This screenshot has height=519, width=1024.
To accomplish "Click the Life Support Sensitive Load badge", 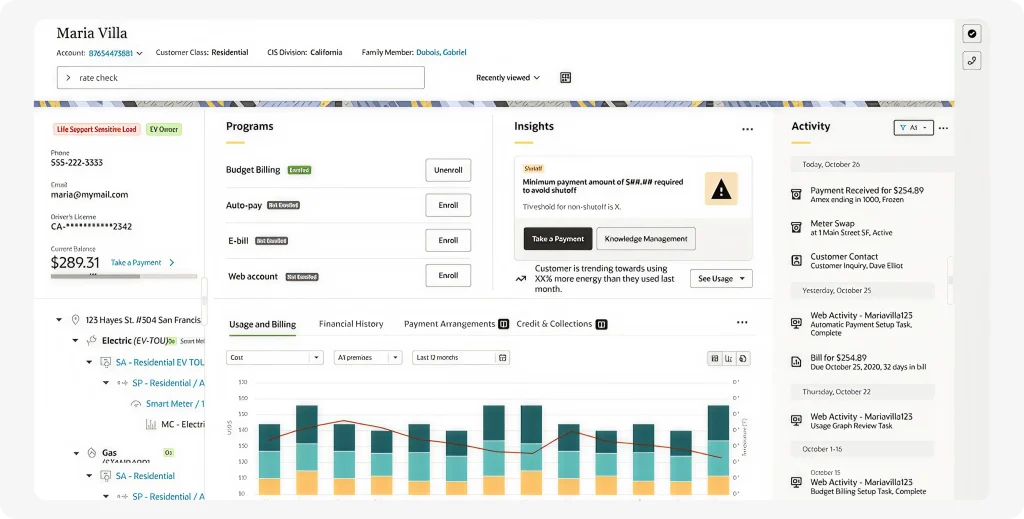I will pos(97,129).
